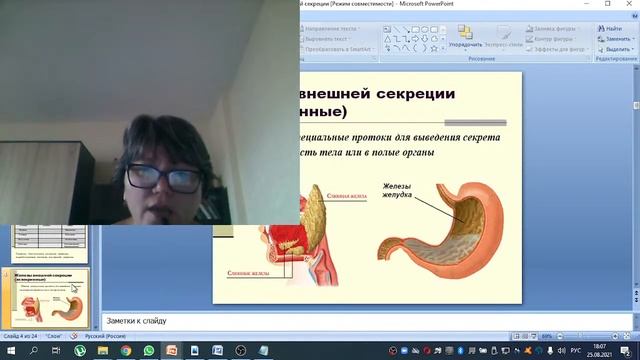Viewport: 640px width, 360px height.
Task: Choose the down arrow shape
Action: click(x=424, y=39)
